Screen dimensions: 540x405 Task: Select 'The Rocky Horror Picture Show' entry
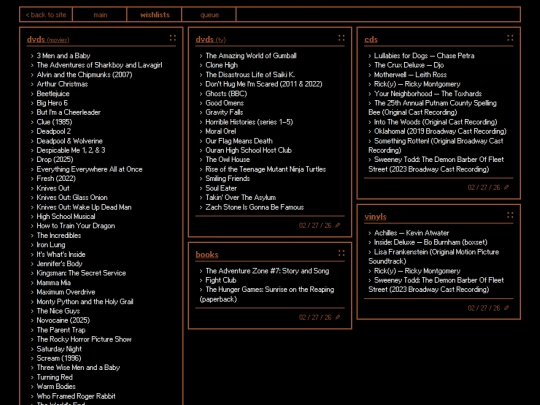coord(84,339)
